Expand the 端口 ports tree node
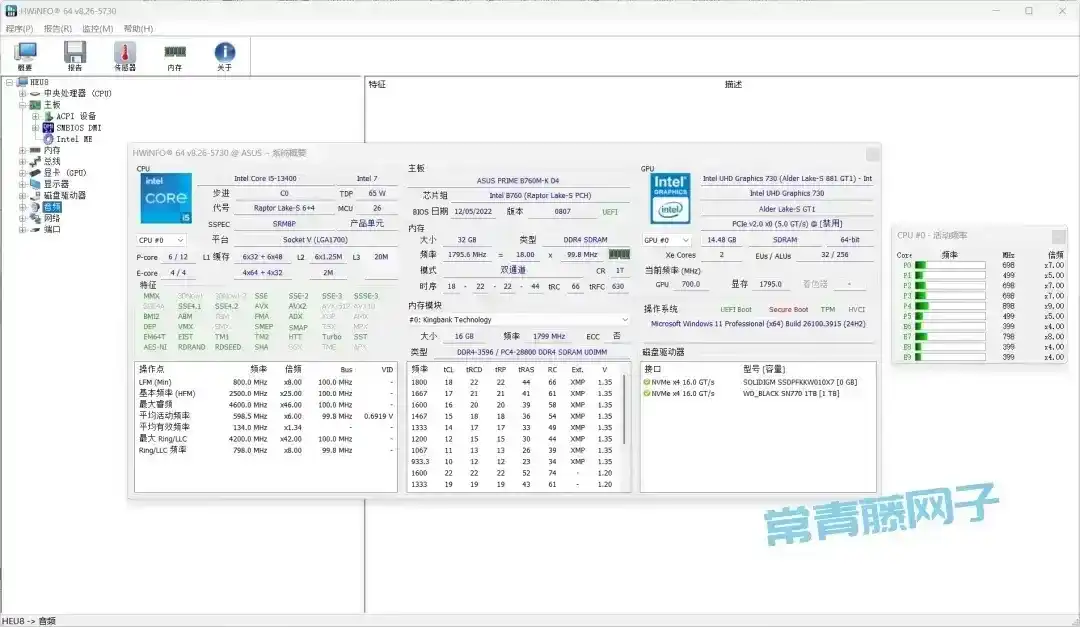 click(x=22, y=229)
